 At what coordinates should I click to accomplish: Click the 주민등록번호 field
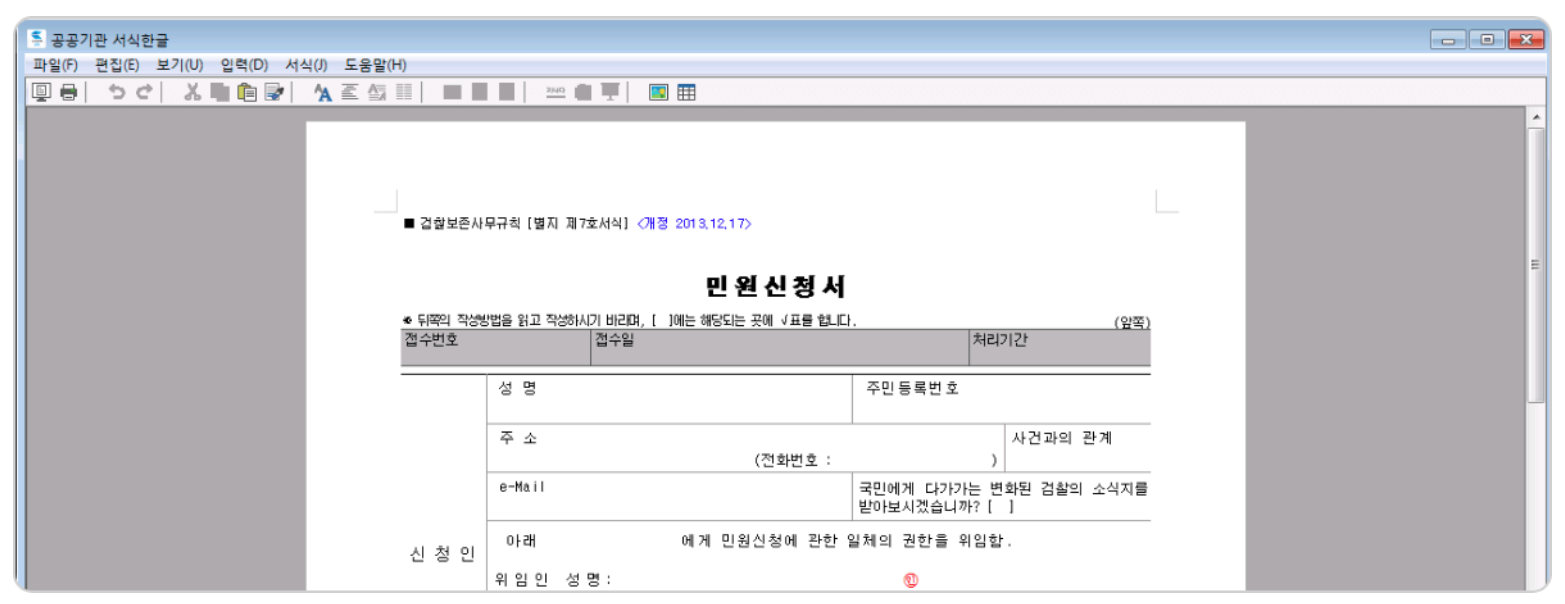click(1001, 399)
